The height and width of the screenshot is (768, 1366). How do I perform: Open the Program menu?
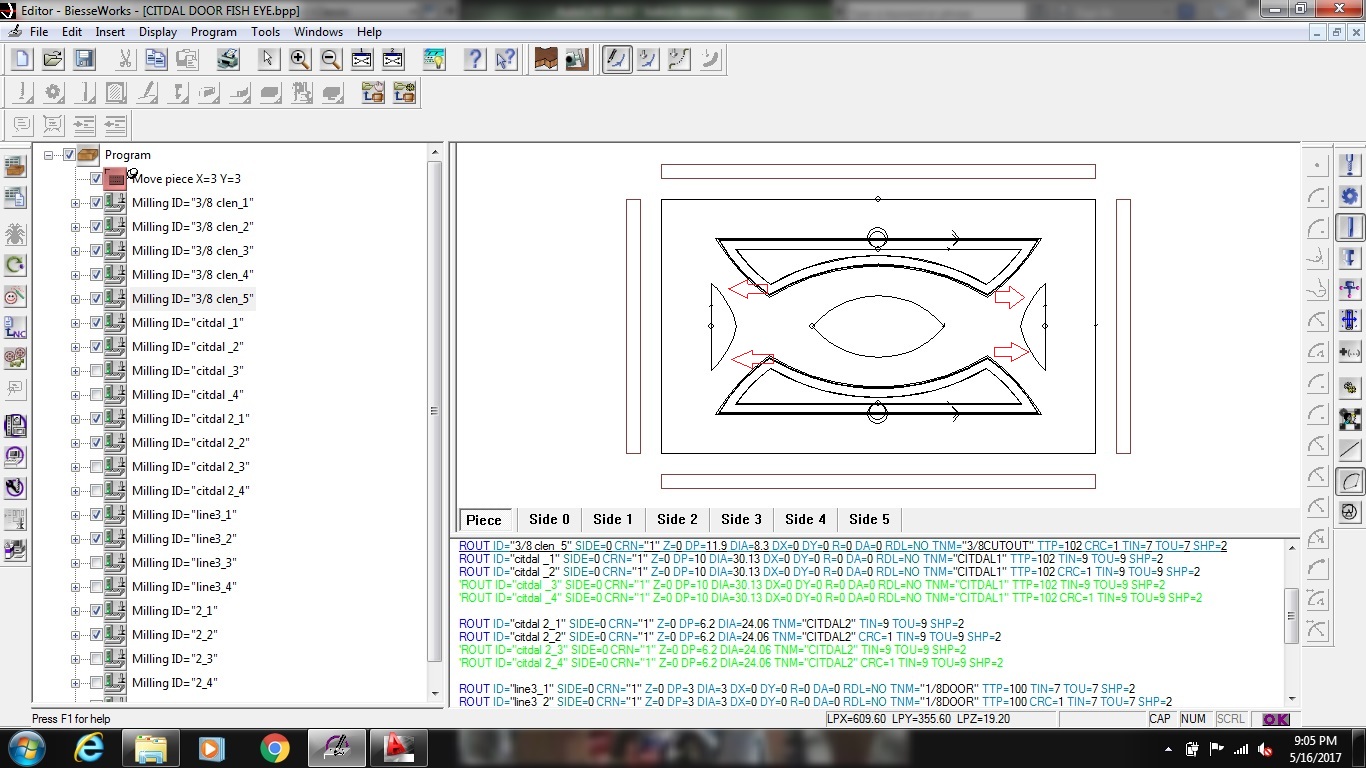[x=214, y=31]
